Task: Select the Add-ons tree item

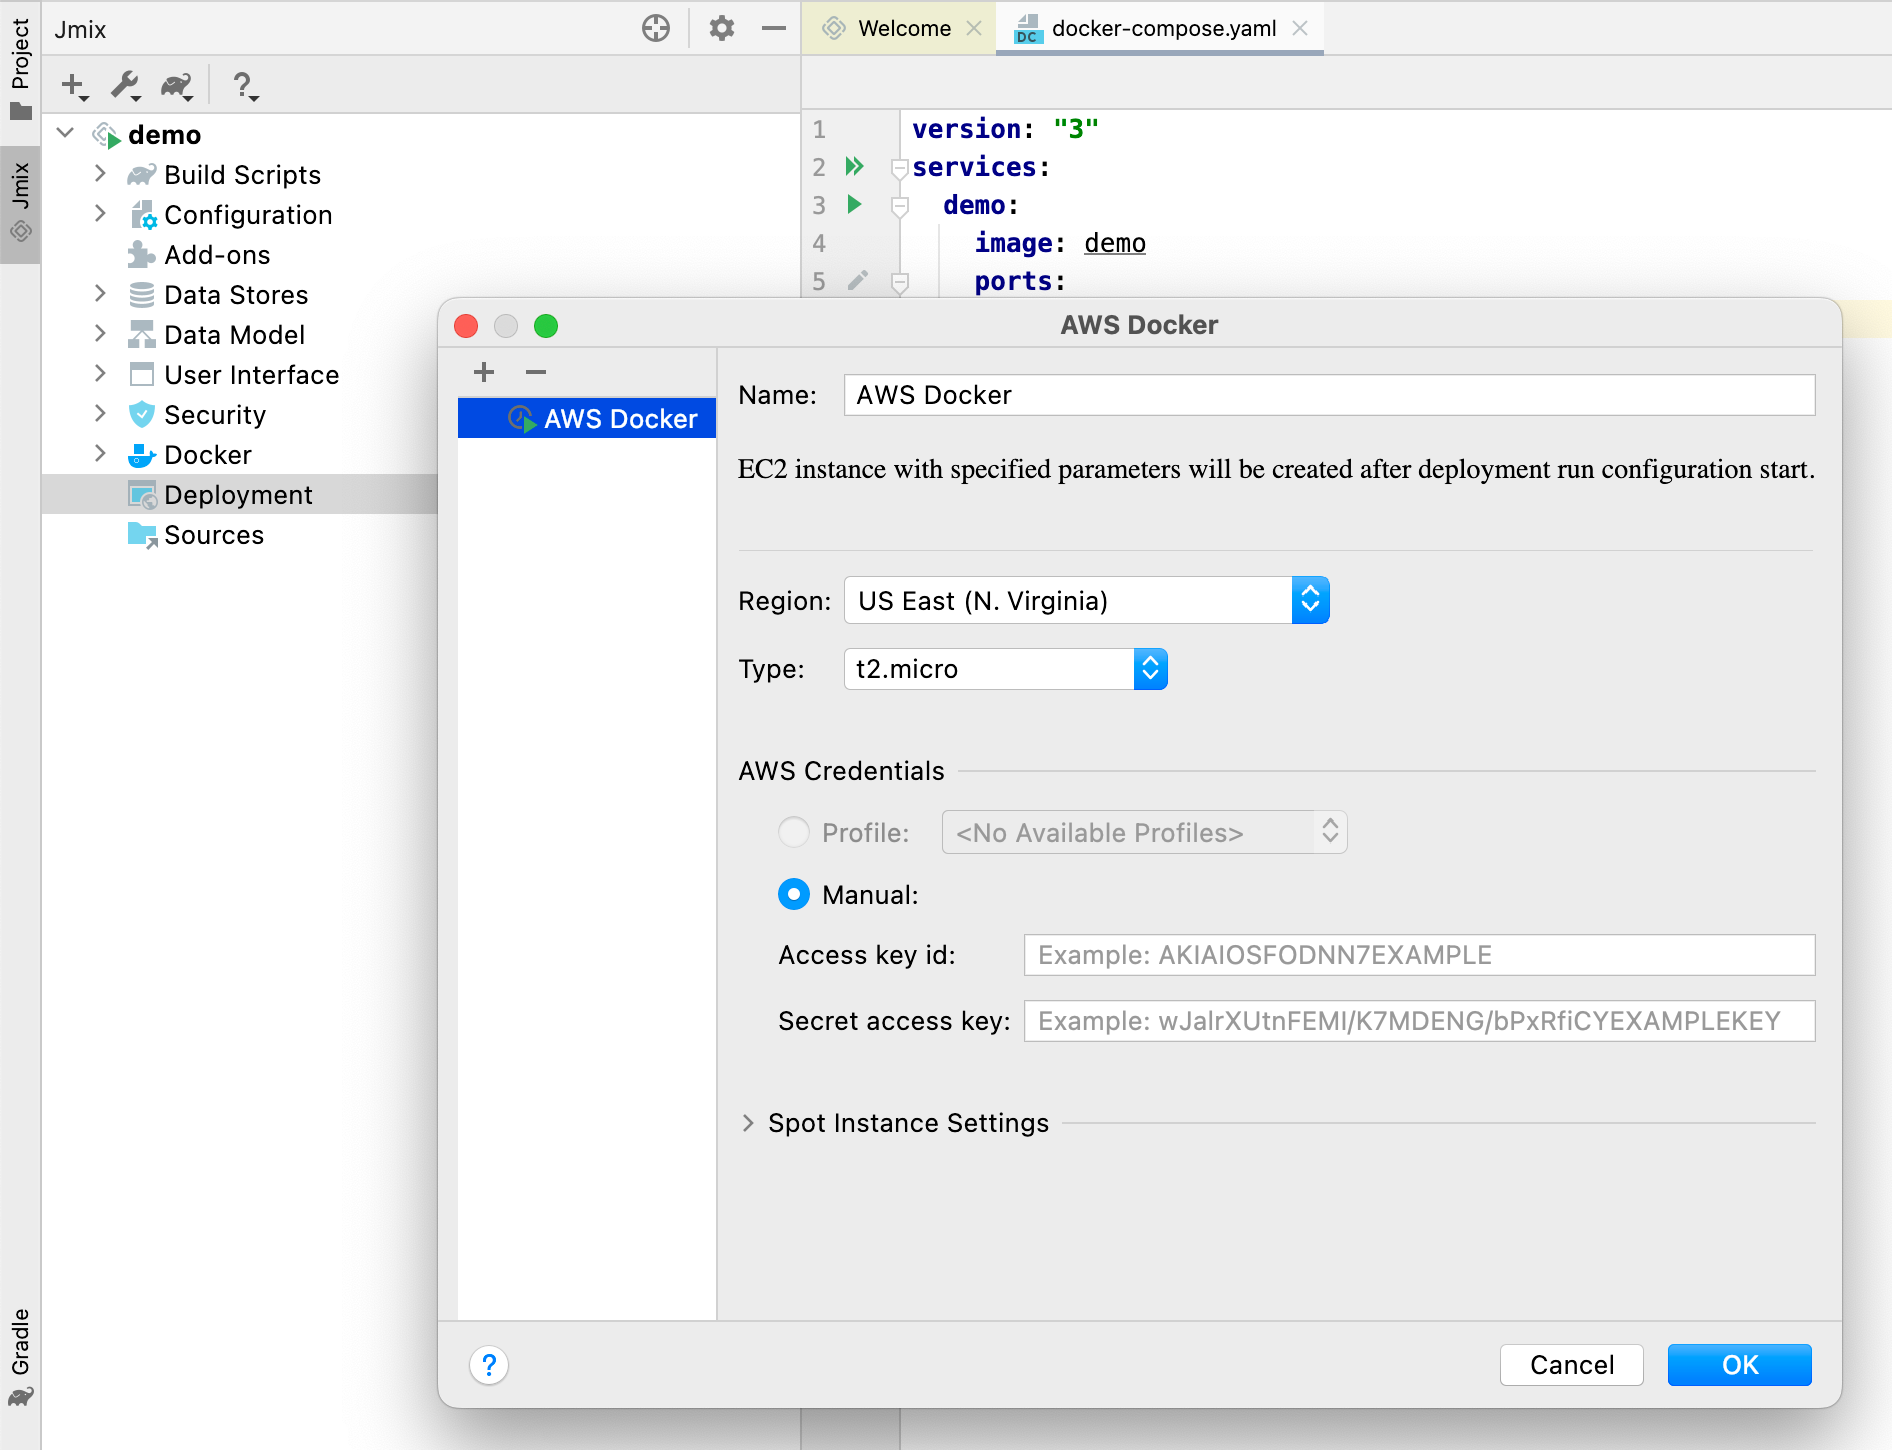Action: pyautogui.click(x=217, y=255)
